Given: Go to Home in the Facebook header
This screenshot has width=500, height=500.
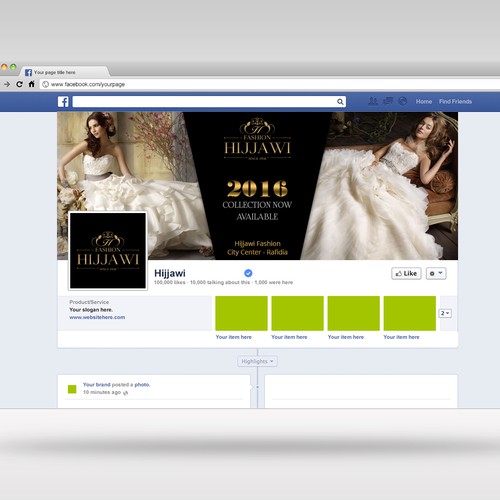Looking at the screenshot, I should pyautogui.click(x=424, y=101).
